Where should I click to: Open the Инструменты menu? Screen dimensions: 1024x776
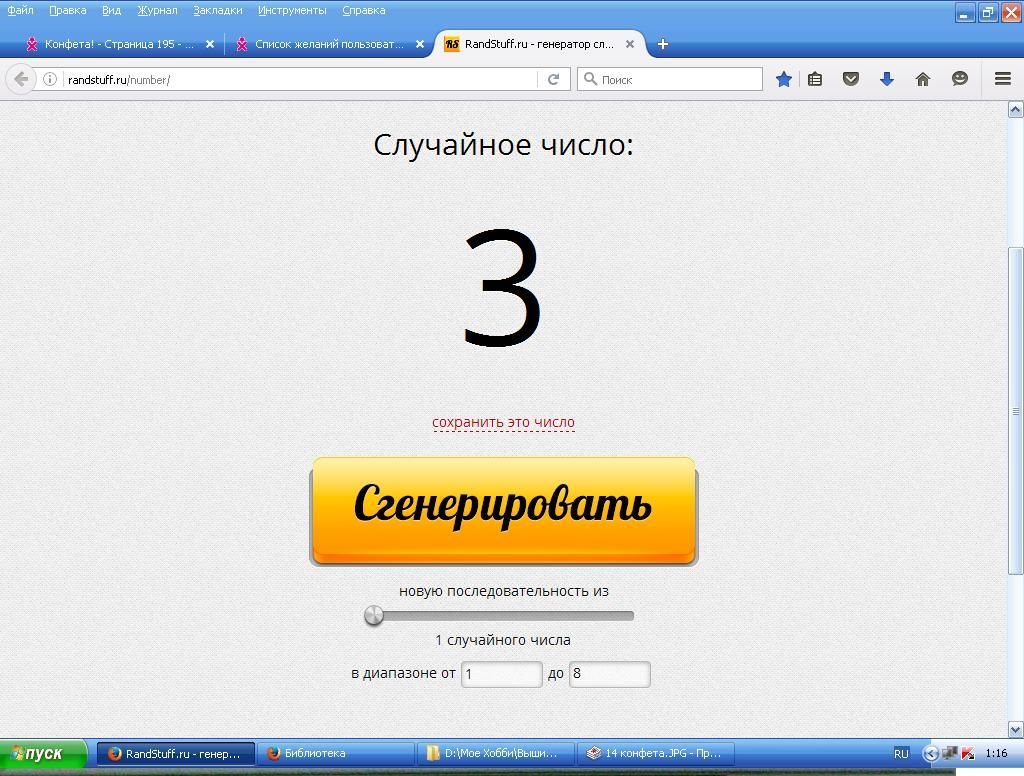[291, 10]
